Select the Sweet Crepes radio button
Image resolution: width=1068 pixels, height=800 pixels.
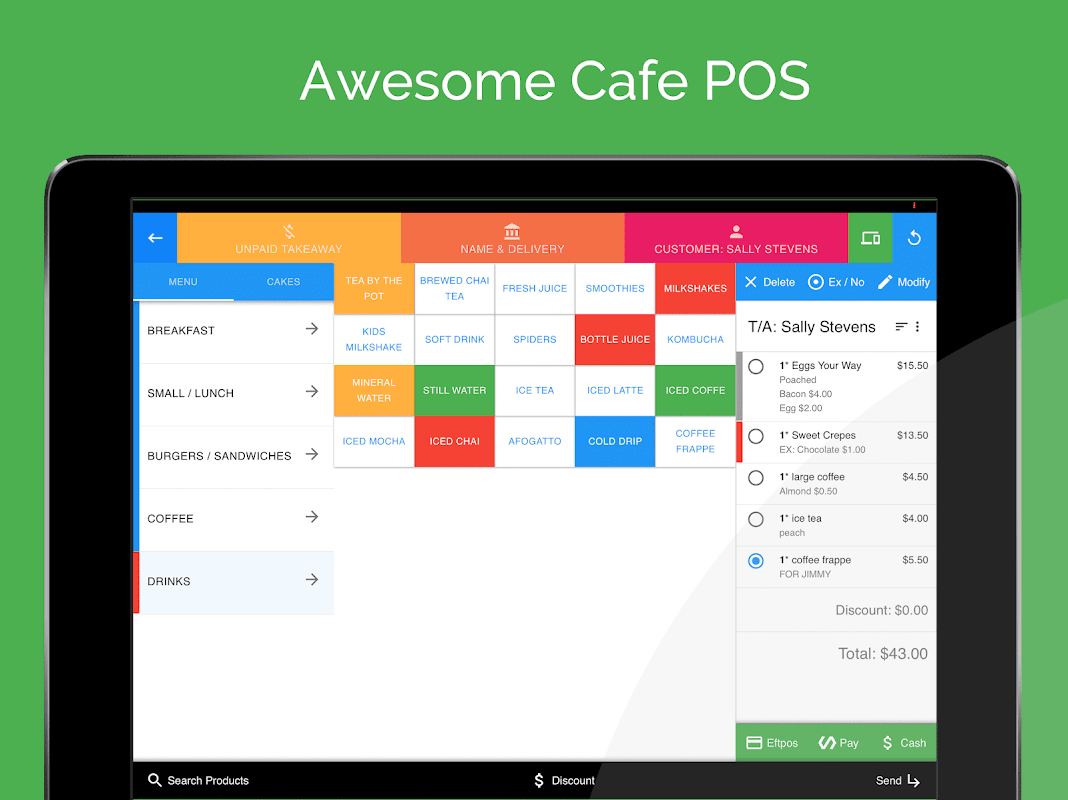pos(755,436)
